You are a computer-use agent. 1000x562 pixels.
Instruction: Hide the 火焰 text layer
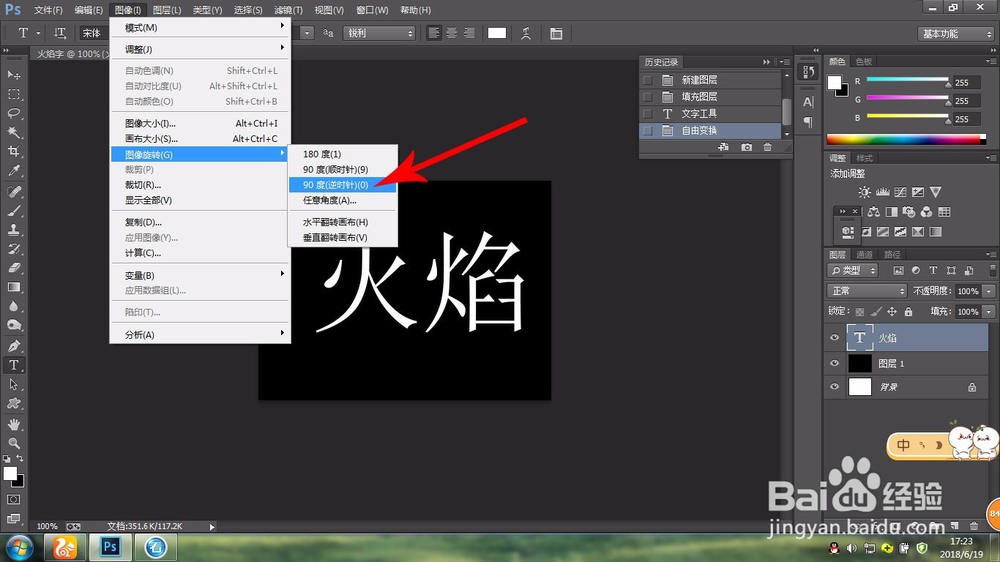click(834, 338)
